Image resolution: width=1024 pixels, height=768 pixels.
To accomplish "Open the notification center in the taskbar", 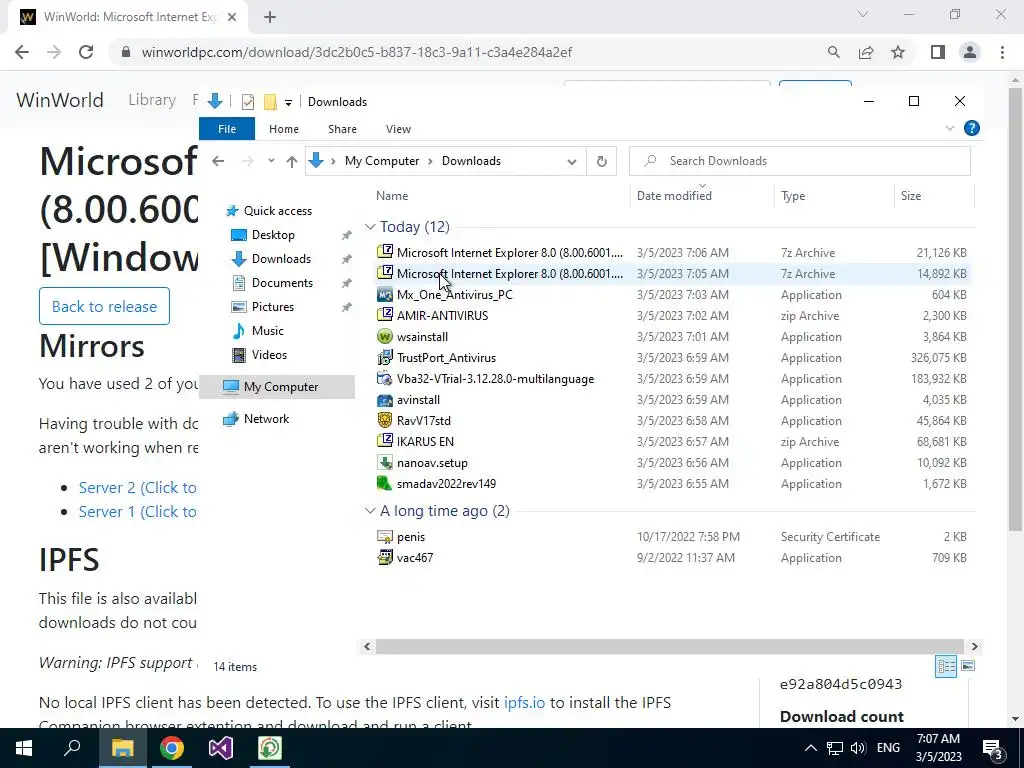I will (993, 748).
